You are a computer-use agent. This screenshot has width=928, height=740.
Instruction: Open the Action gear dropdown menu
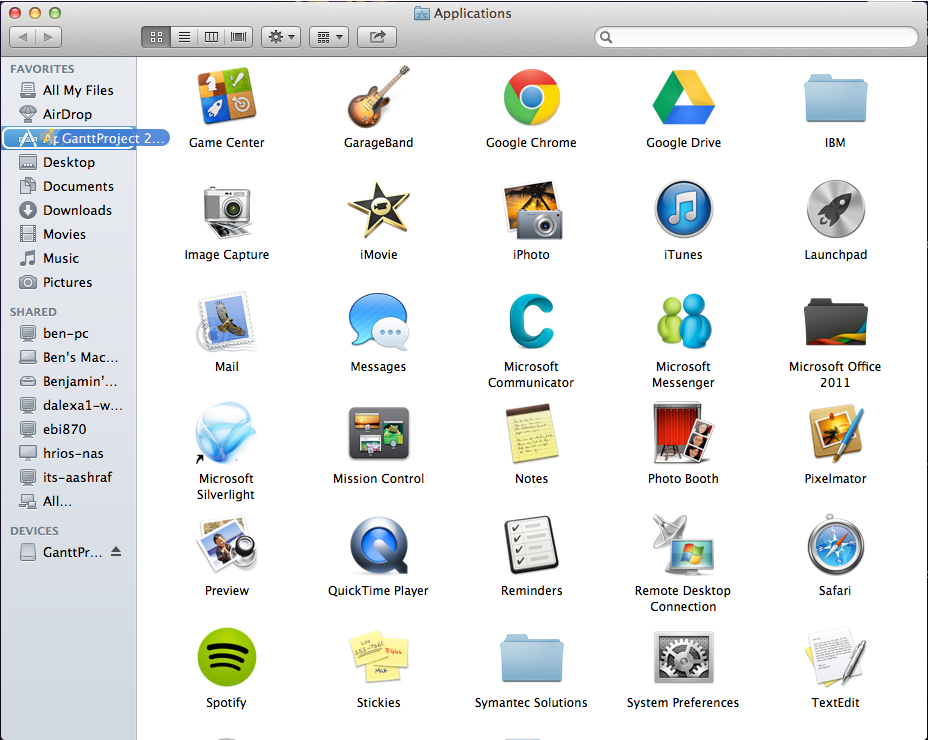coord(280,37)
